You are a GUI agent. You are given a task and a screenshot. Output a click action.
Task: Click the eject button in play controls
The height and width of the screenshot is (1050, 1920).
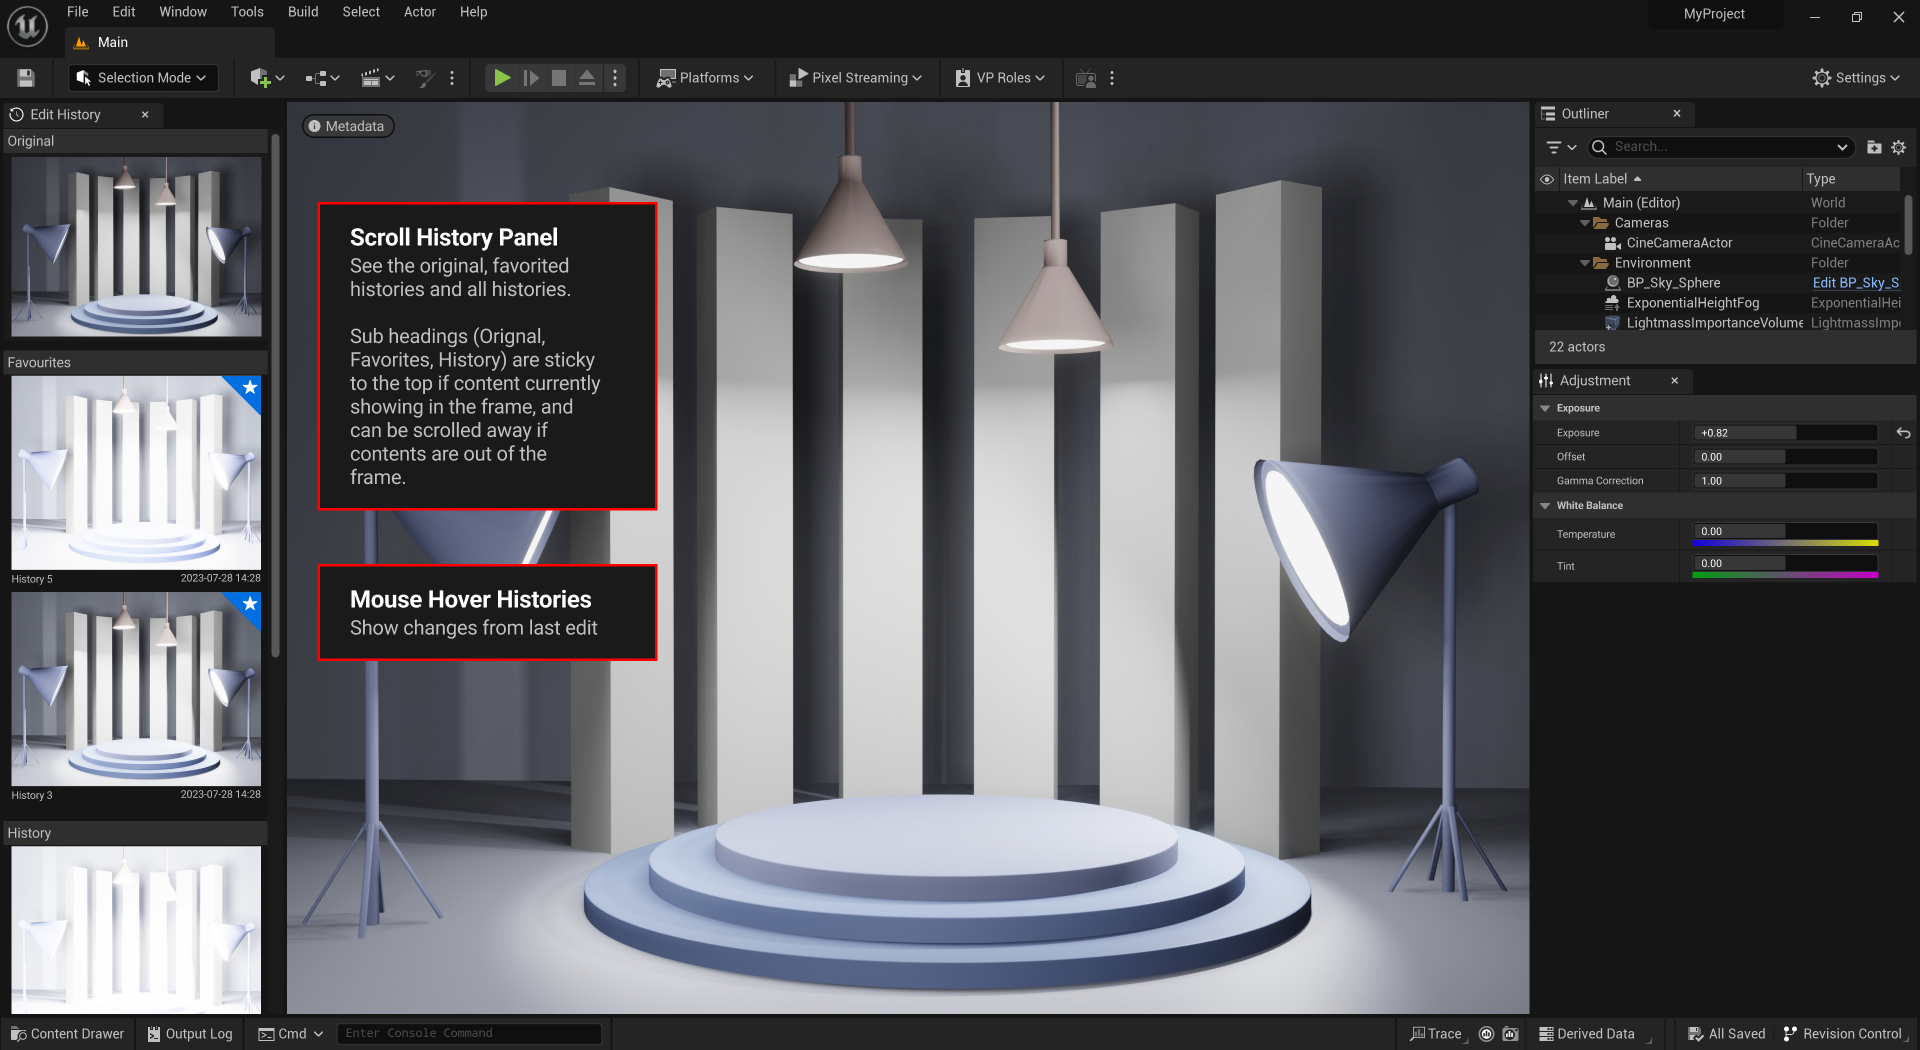[x=587, y=78]
